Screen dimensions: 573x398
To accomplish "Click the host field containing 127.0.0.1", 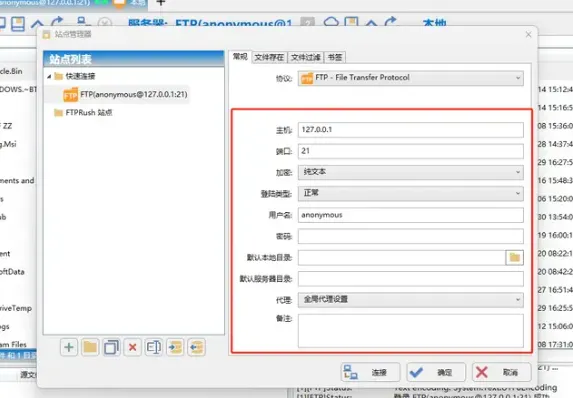I will (x=410, y=130).
